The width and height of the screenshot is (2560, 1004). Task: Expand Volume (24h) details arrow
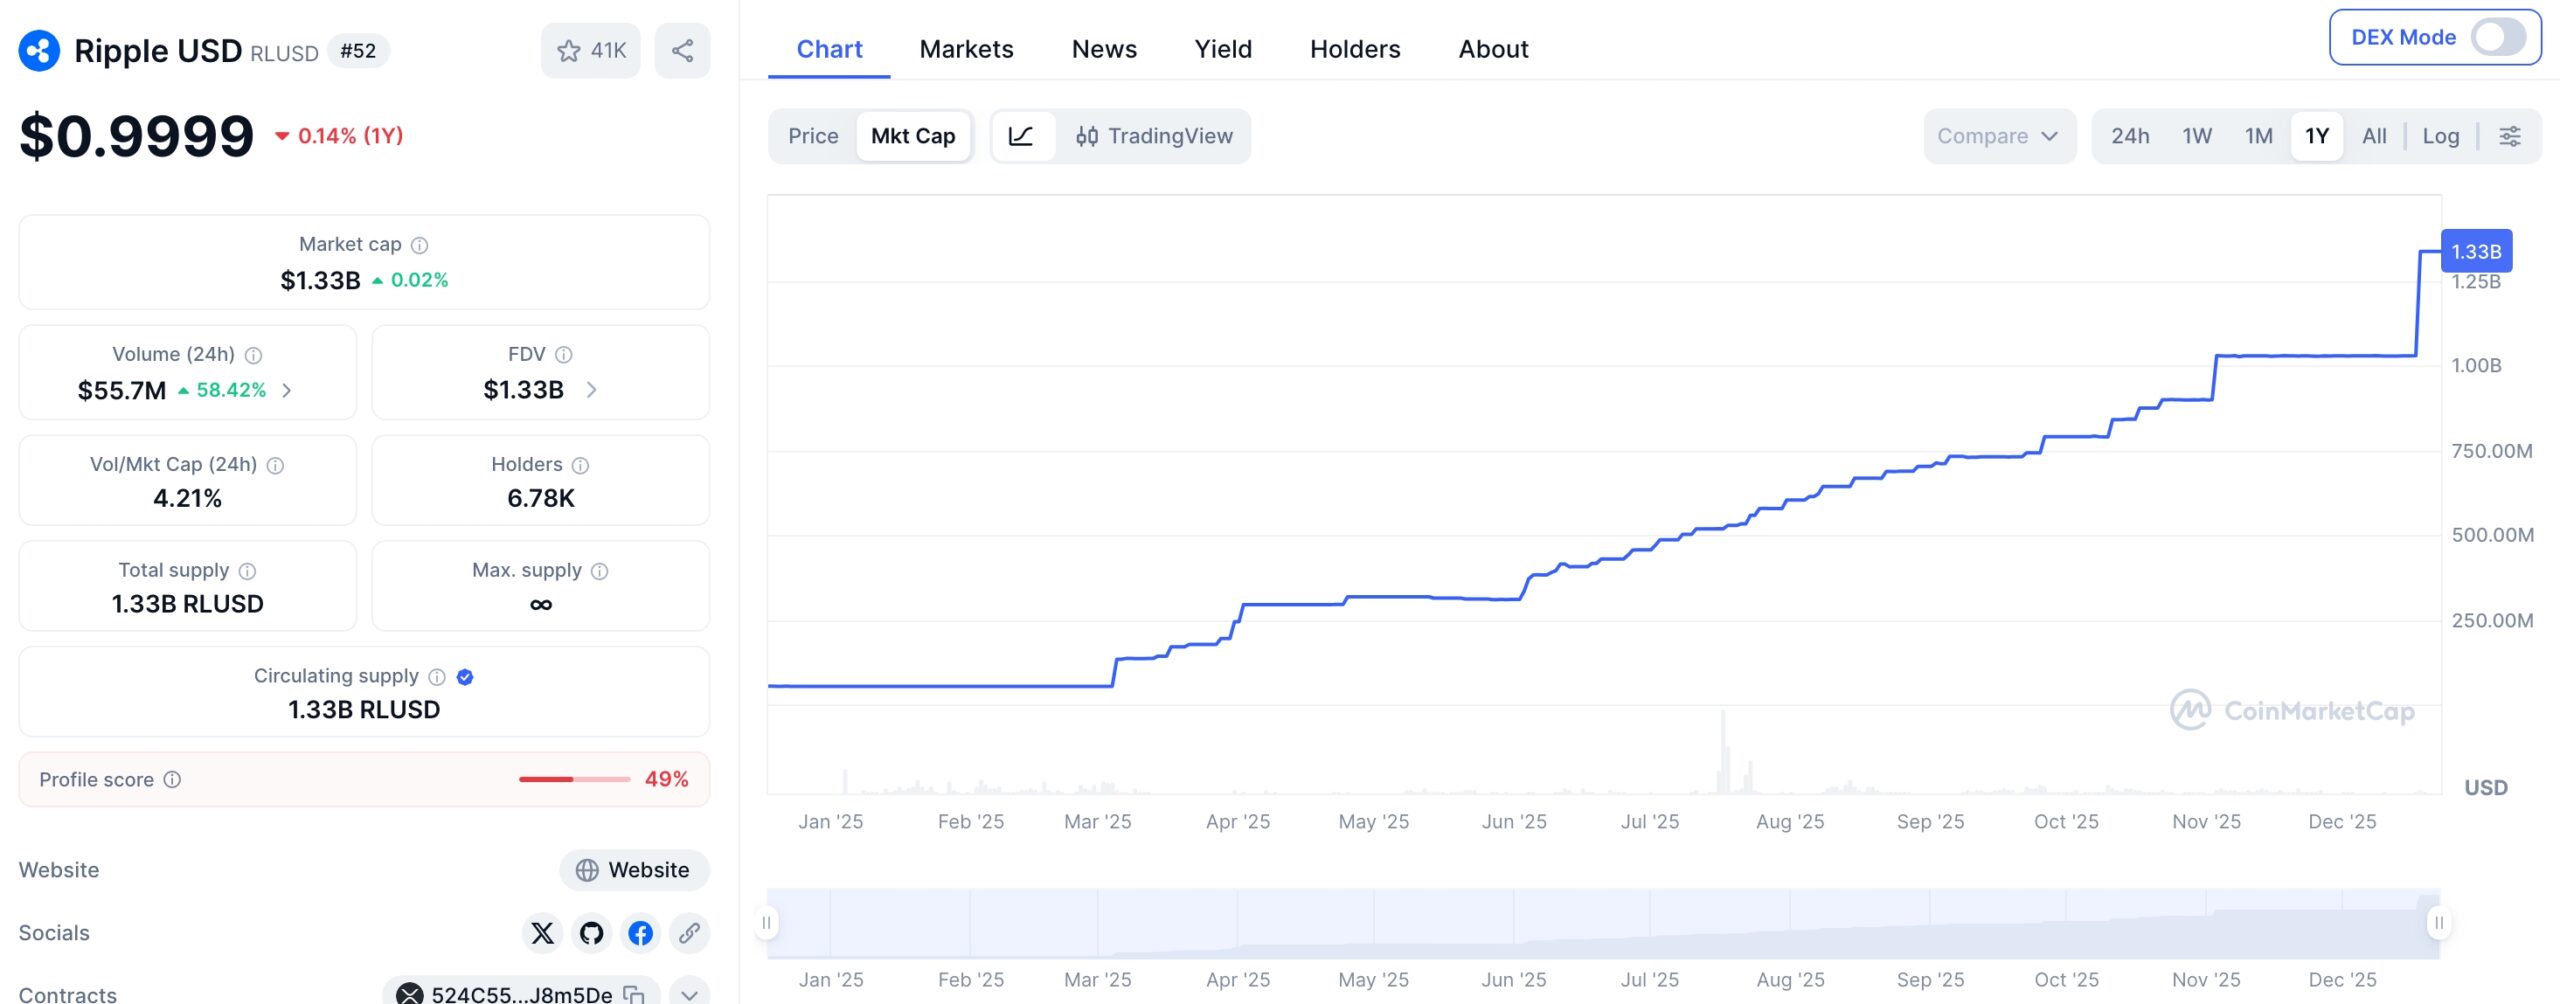click(x=288, y=390)
